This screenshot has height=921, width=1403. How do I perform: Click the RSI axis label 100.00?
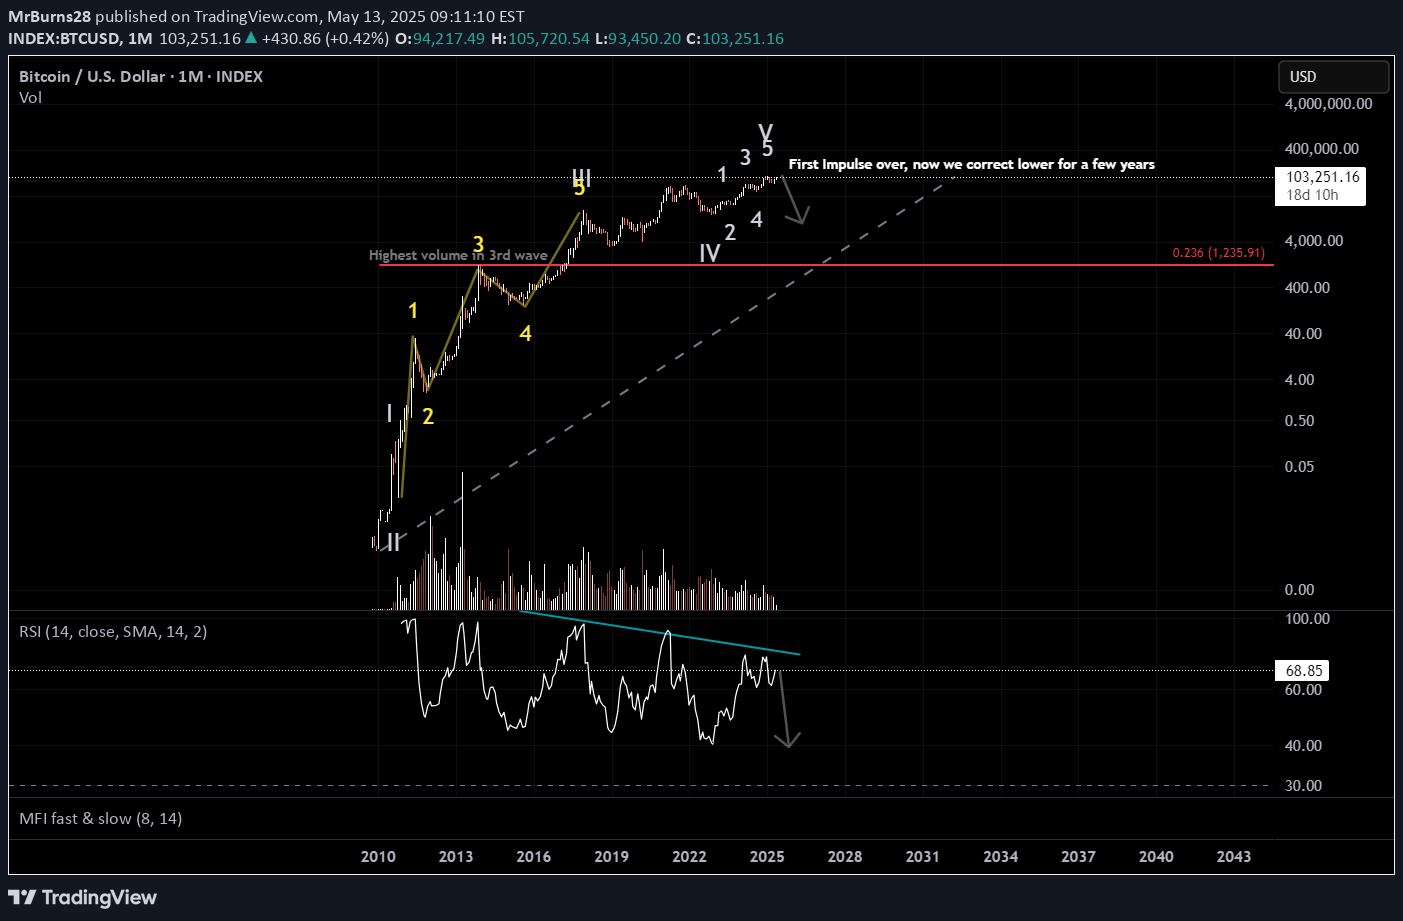(1307, 618)
